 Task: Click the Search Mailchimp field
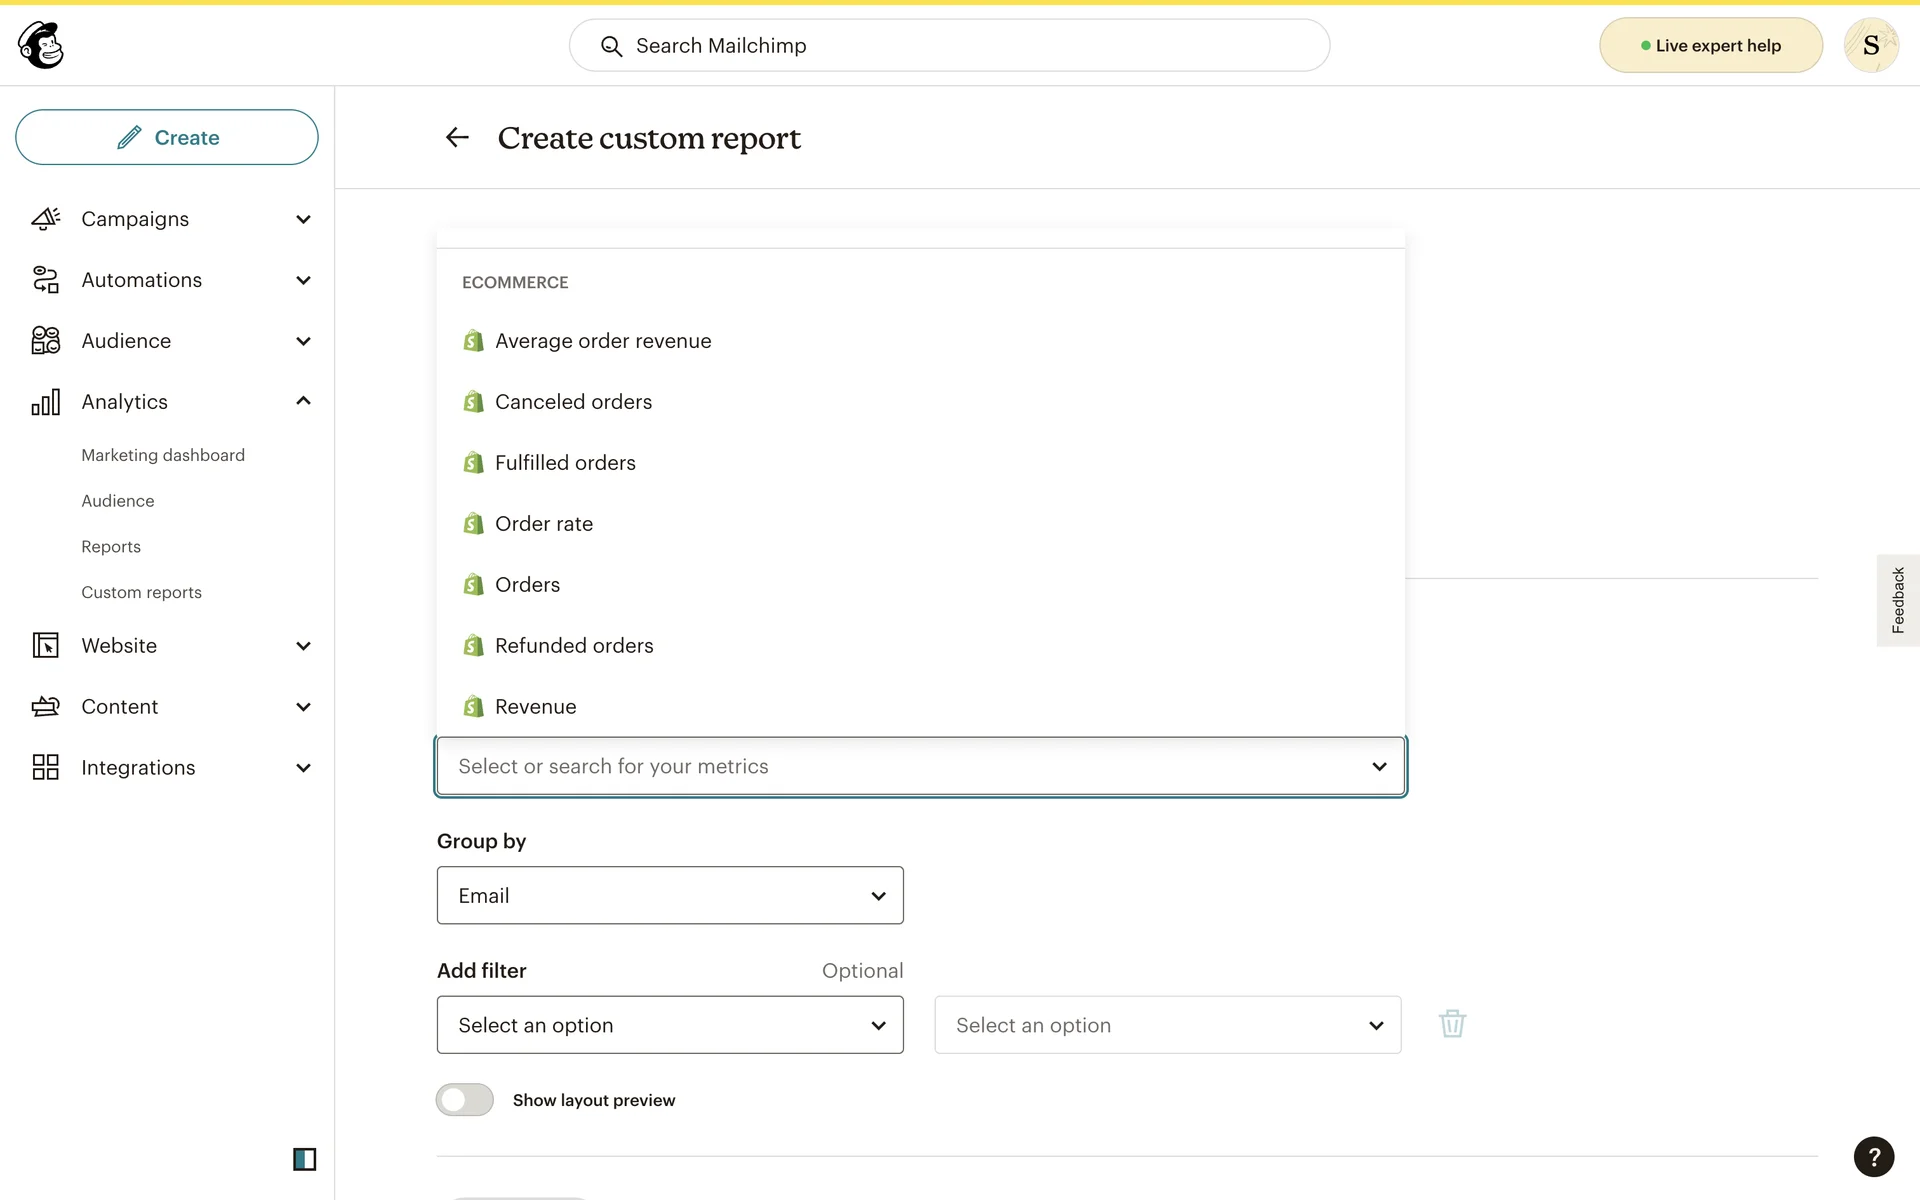click(950, 46)
